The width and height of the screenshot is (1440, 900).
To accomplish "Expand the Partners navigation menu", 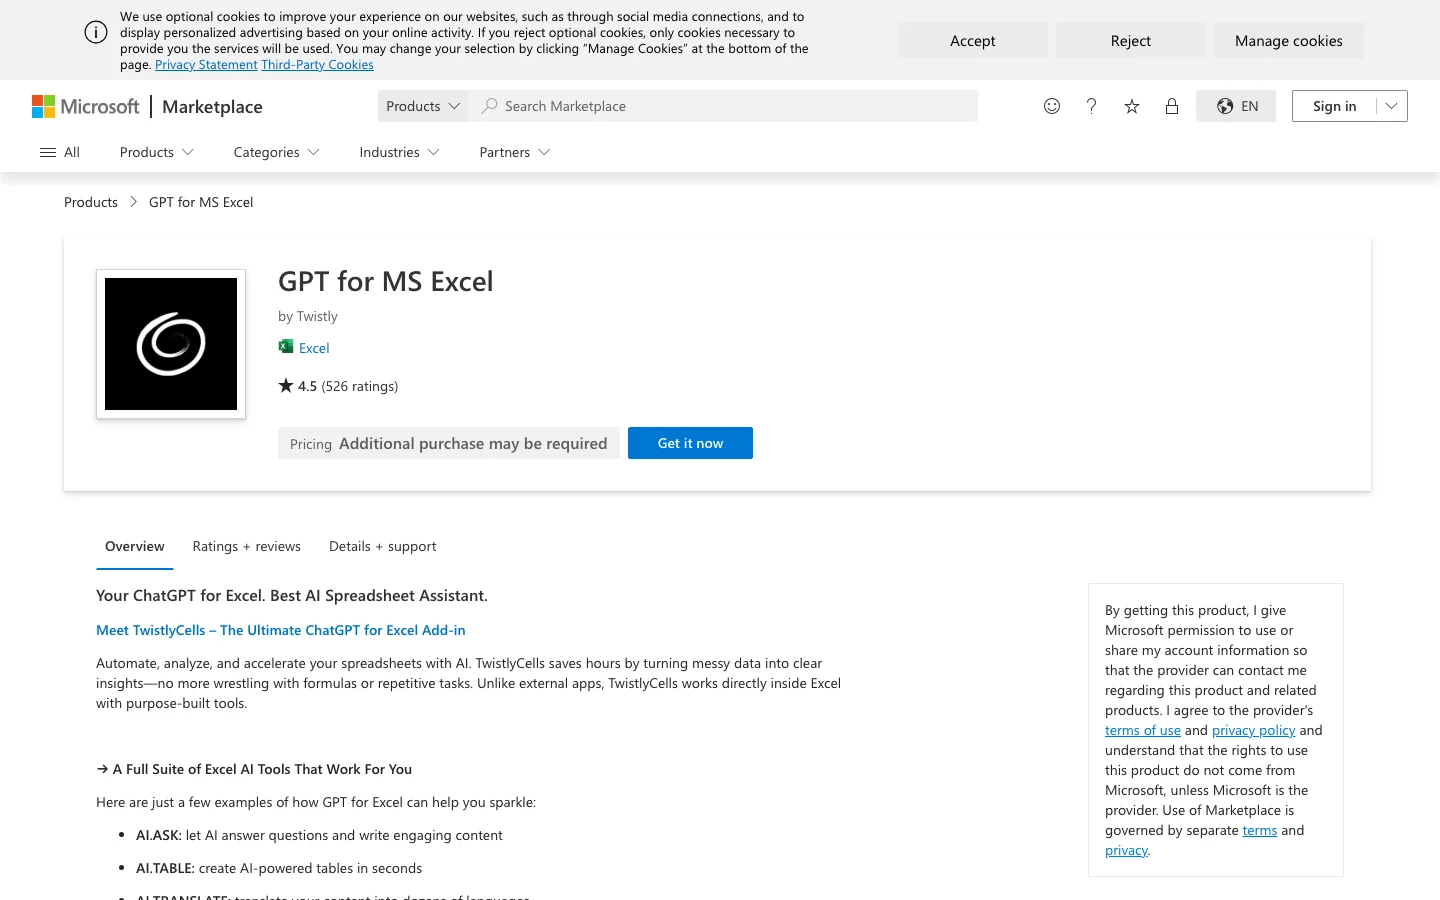I will point(515,152).
